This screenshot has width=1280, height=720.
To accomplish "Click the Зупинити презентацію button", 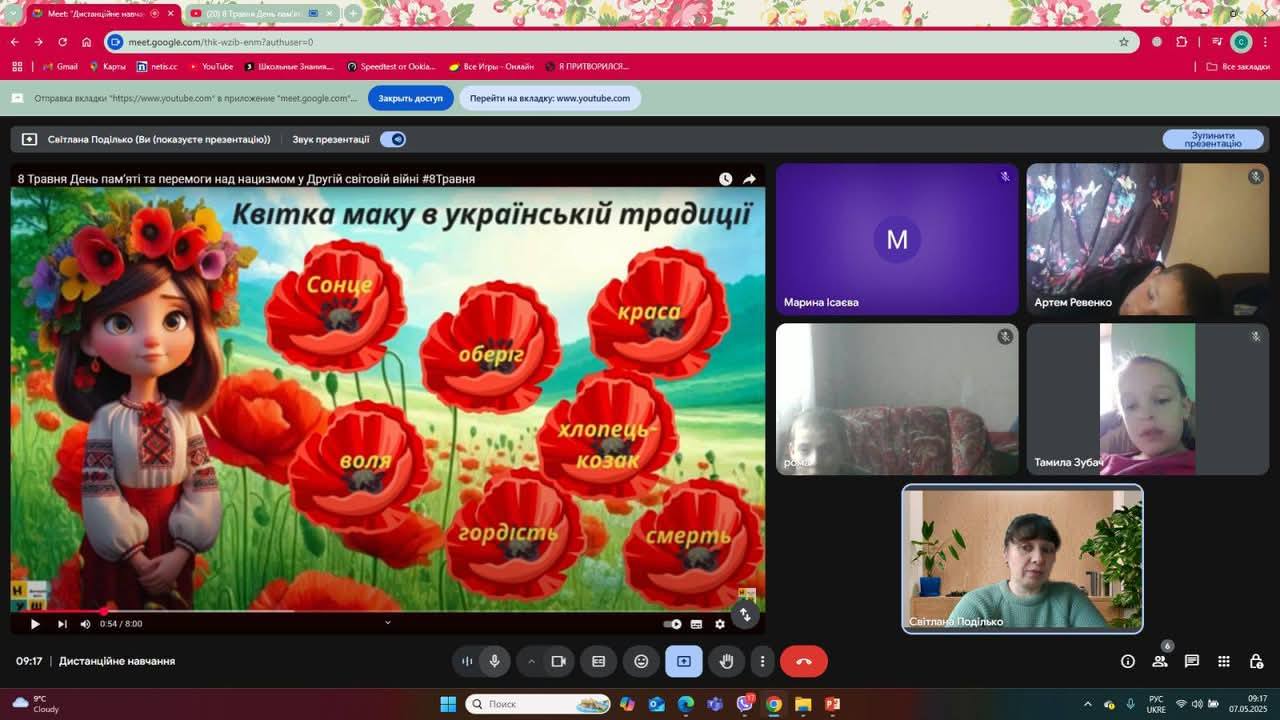I will click(x=1213, y=139).
